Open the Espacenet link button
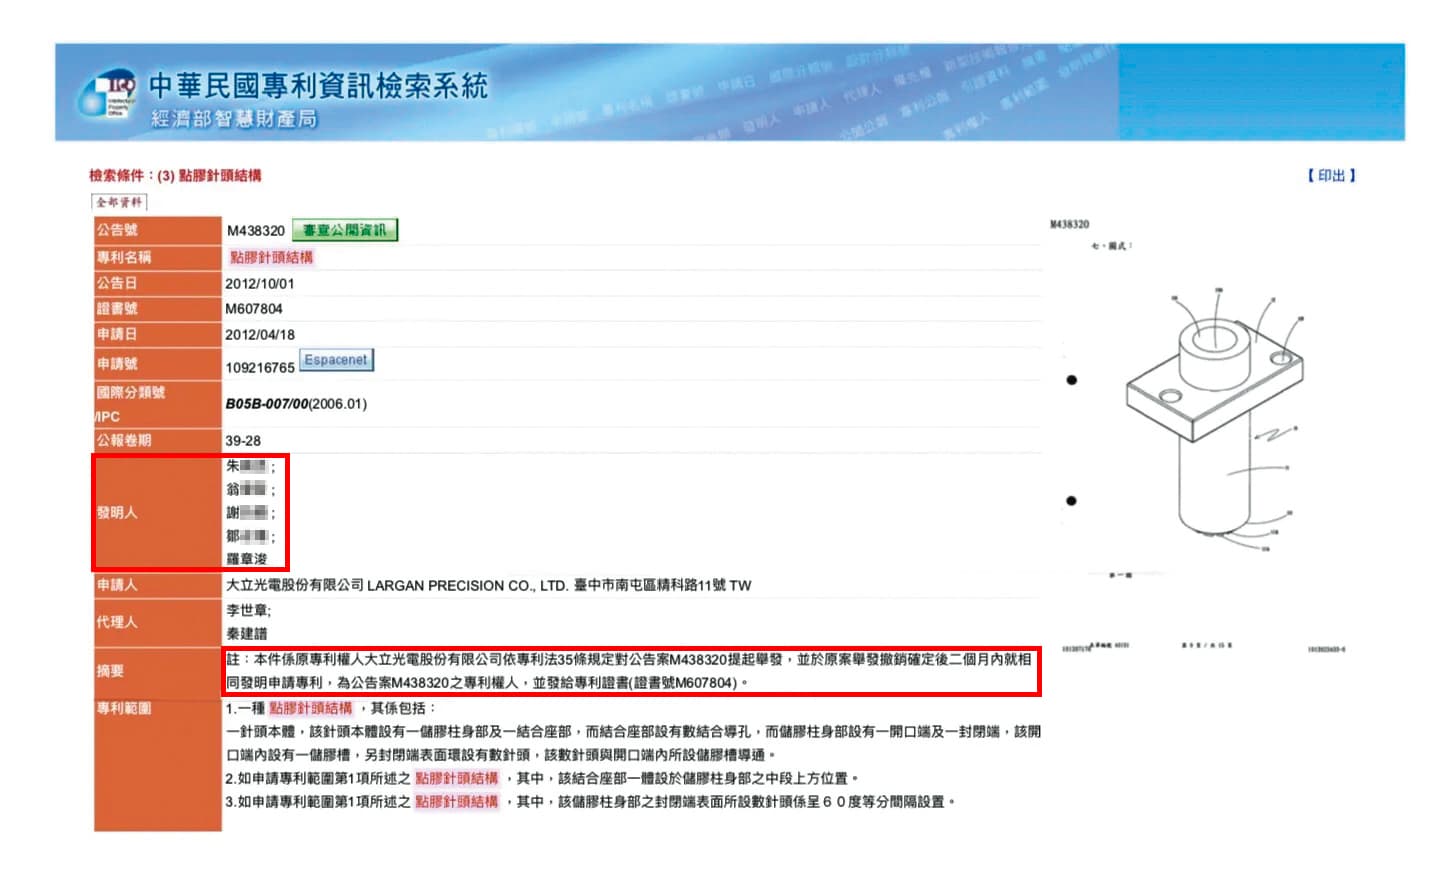 tap(336, 360)
